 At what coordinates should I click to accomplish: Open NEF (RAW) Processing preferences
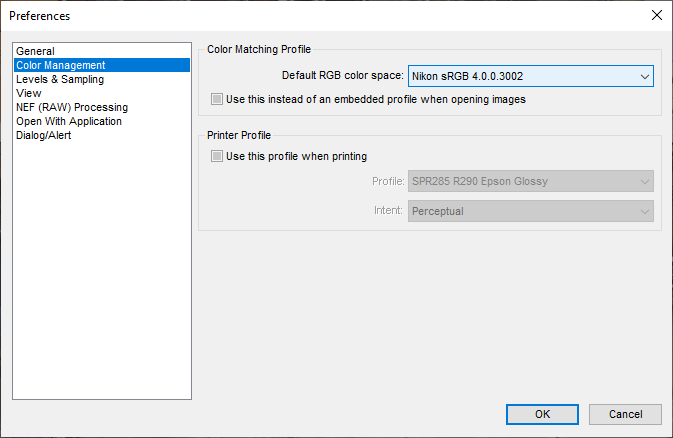tap(102, 107)
